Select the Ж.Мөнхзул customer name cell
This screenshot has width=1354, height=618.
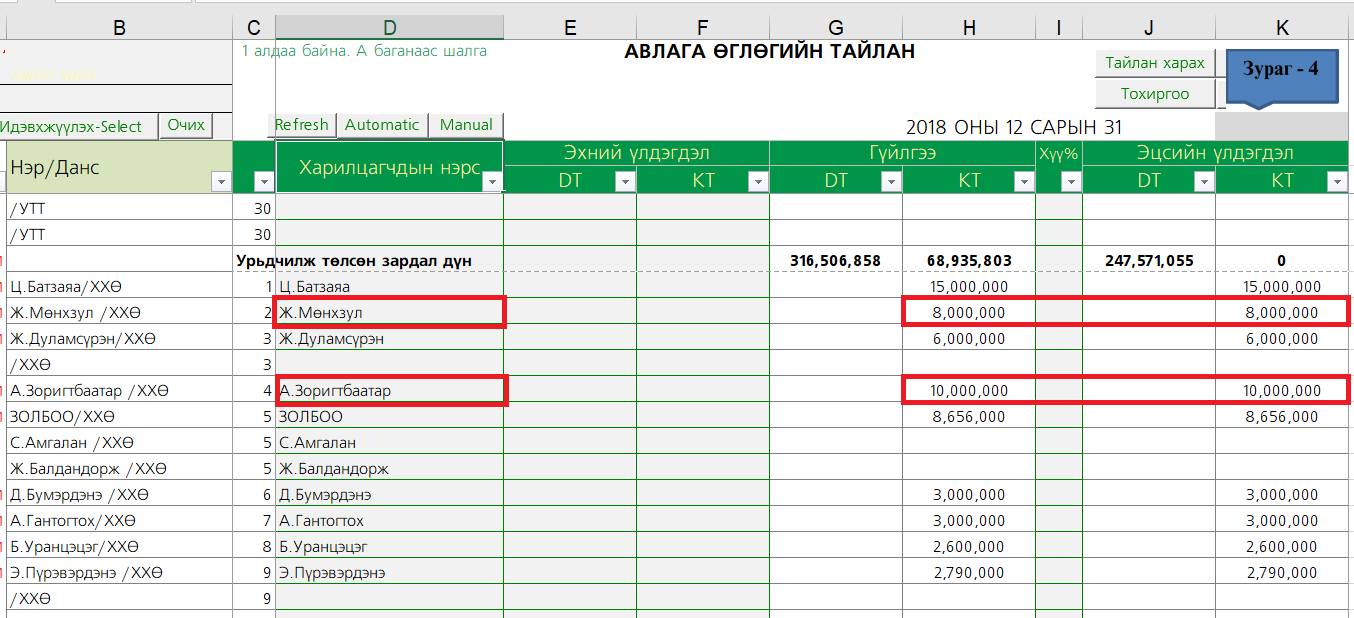coord(390,313)
